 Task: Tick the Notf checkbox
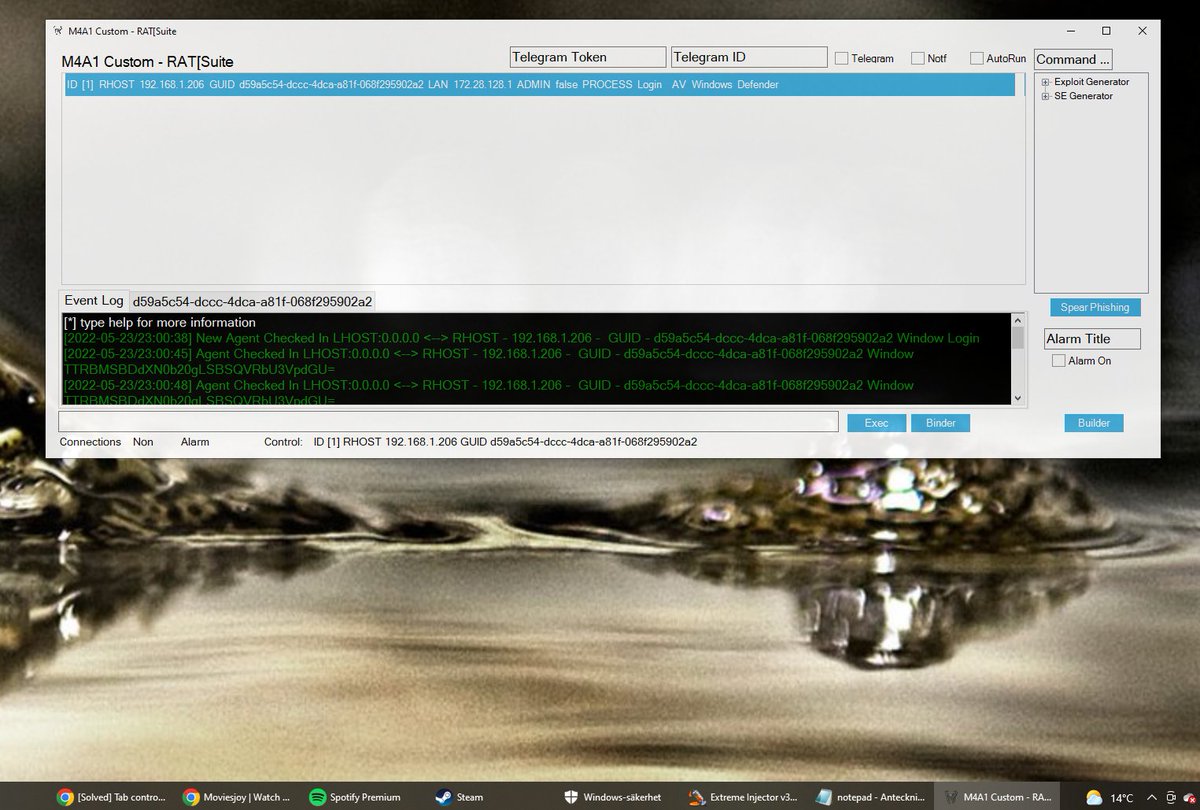[917, 58]
